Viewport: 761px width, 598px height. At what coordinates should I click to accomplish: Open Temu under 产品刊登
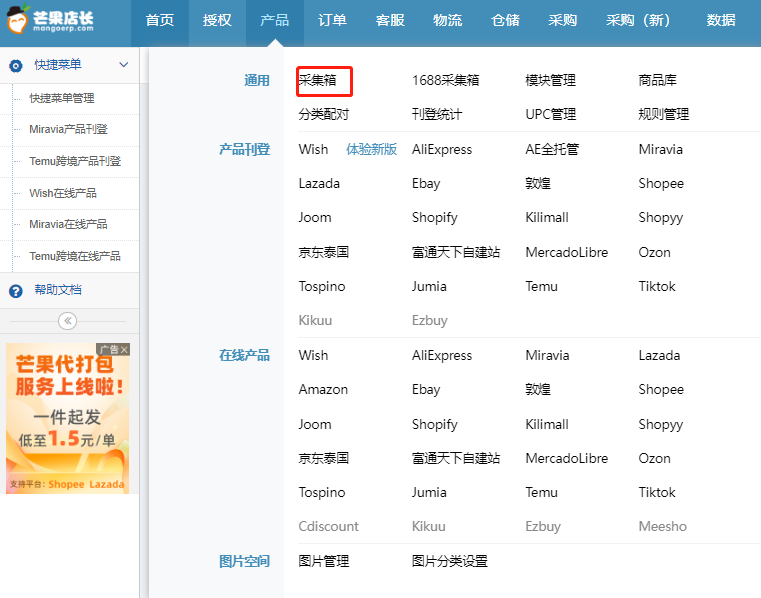tap(541, 286)
